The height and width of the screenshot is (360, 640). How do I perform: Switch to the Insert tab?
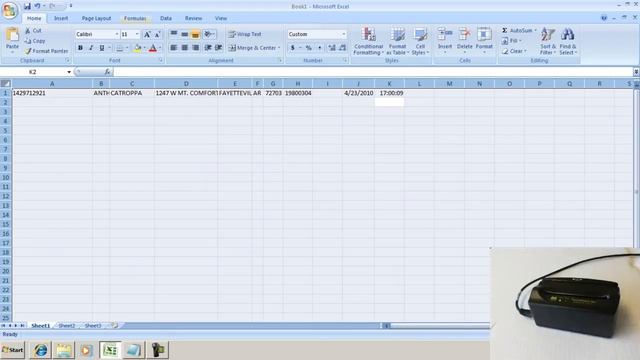(x=61, y=18)
